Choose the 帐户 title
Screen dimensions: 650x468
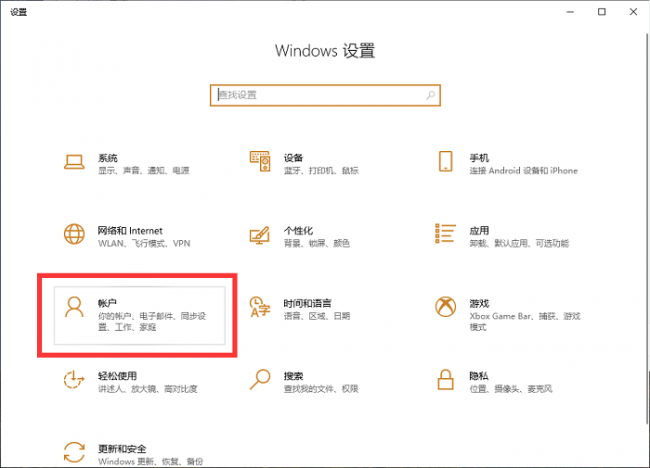(107, 303)
